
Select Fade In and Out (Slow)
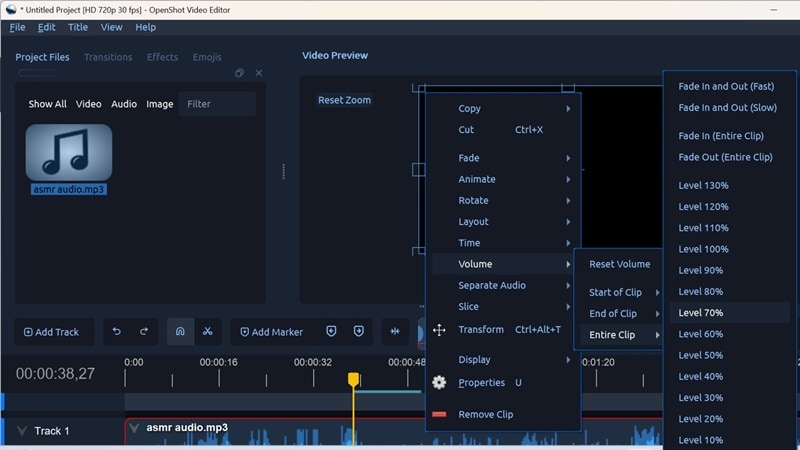(x=730, y=108)
